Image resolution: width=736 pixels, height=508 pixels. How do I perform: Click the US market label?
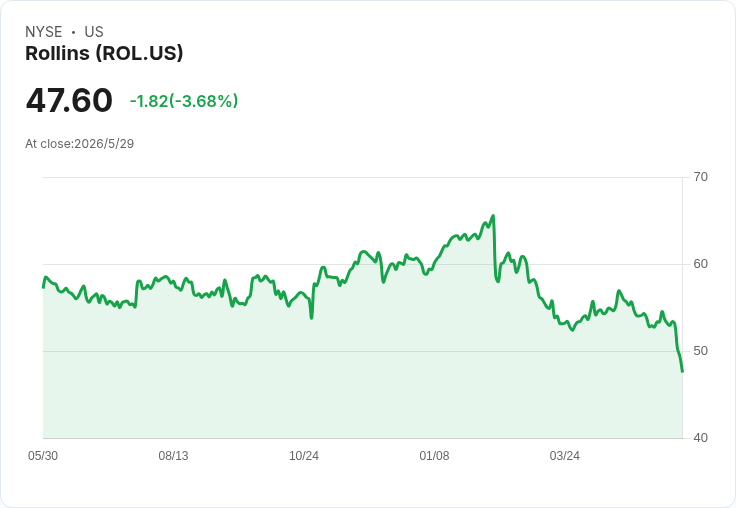click(x=94, y=32)
